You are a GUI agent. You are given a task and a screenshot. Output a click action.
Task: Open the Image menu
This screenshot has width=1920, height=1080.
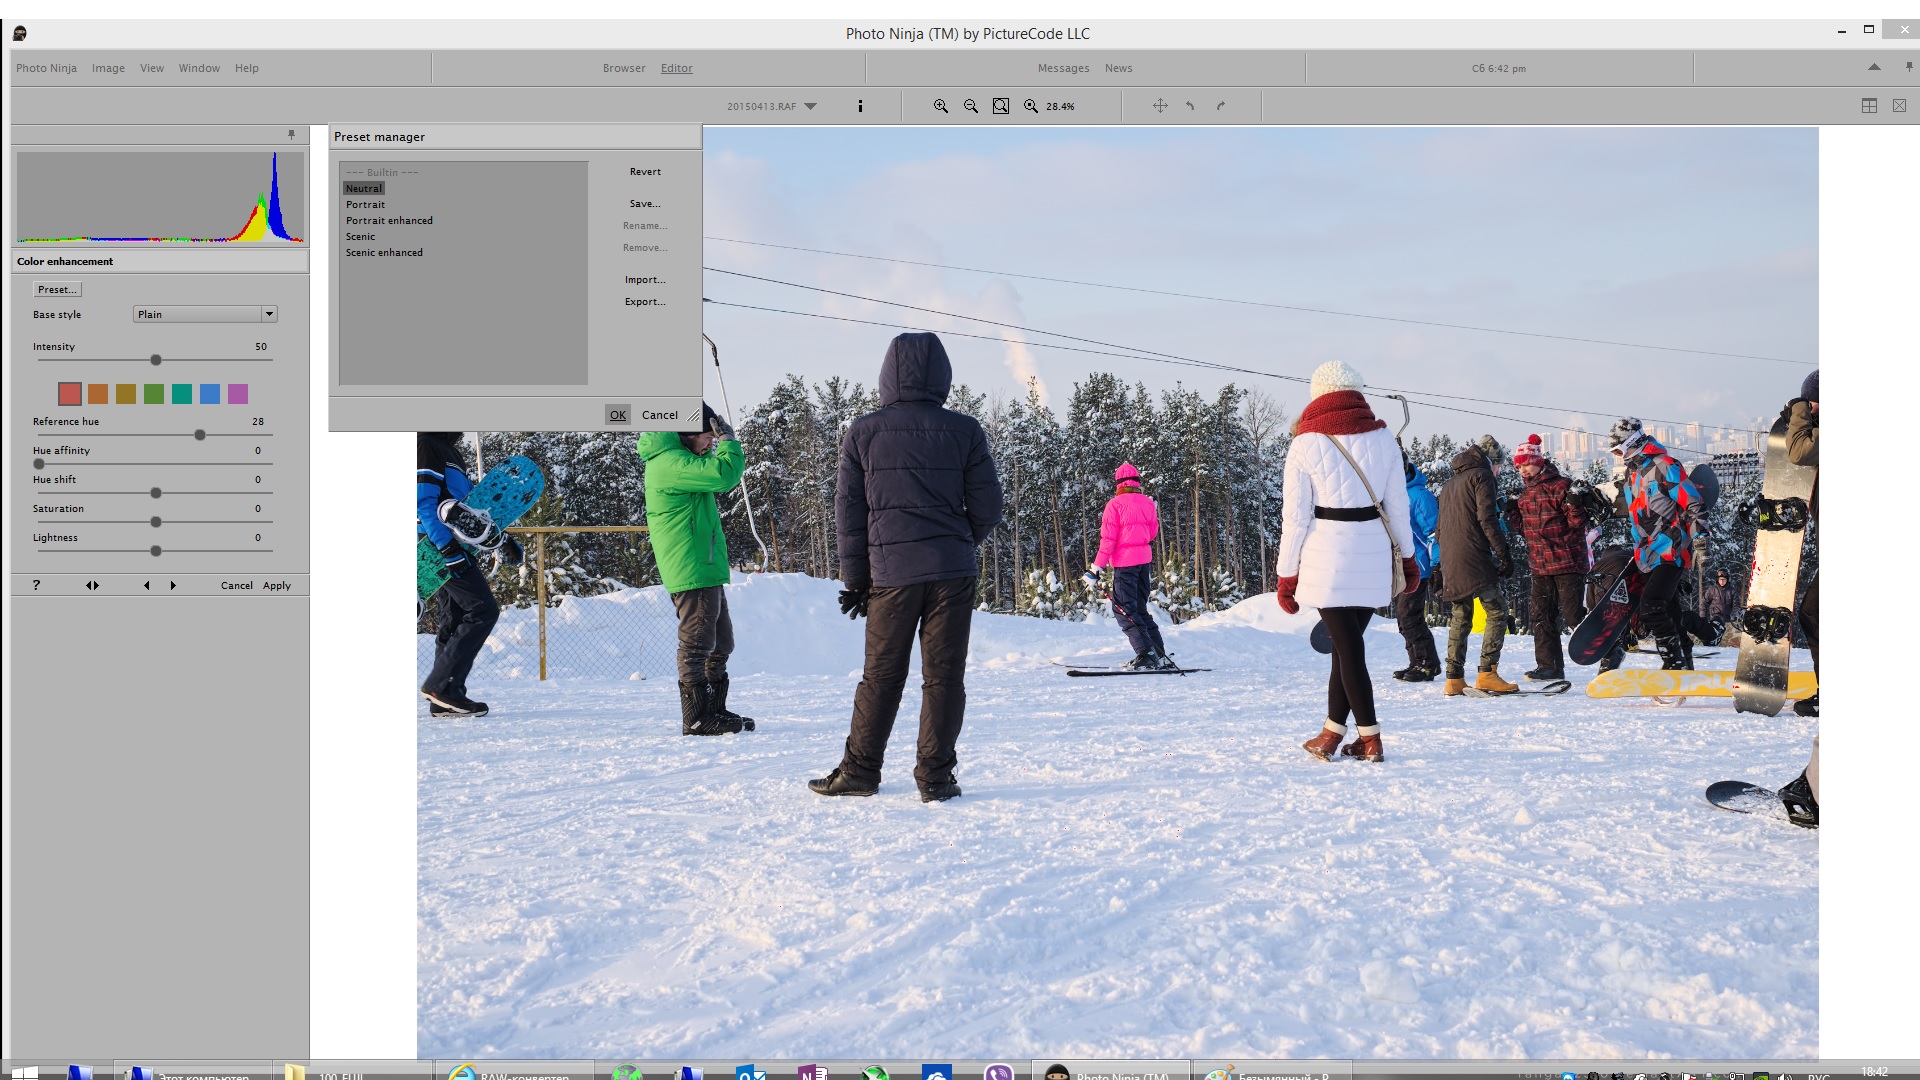(x=108, y=68)
